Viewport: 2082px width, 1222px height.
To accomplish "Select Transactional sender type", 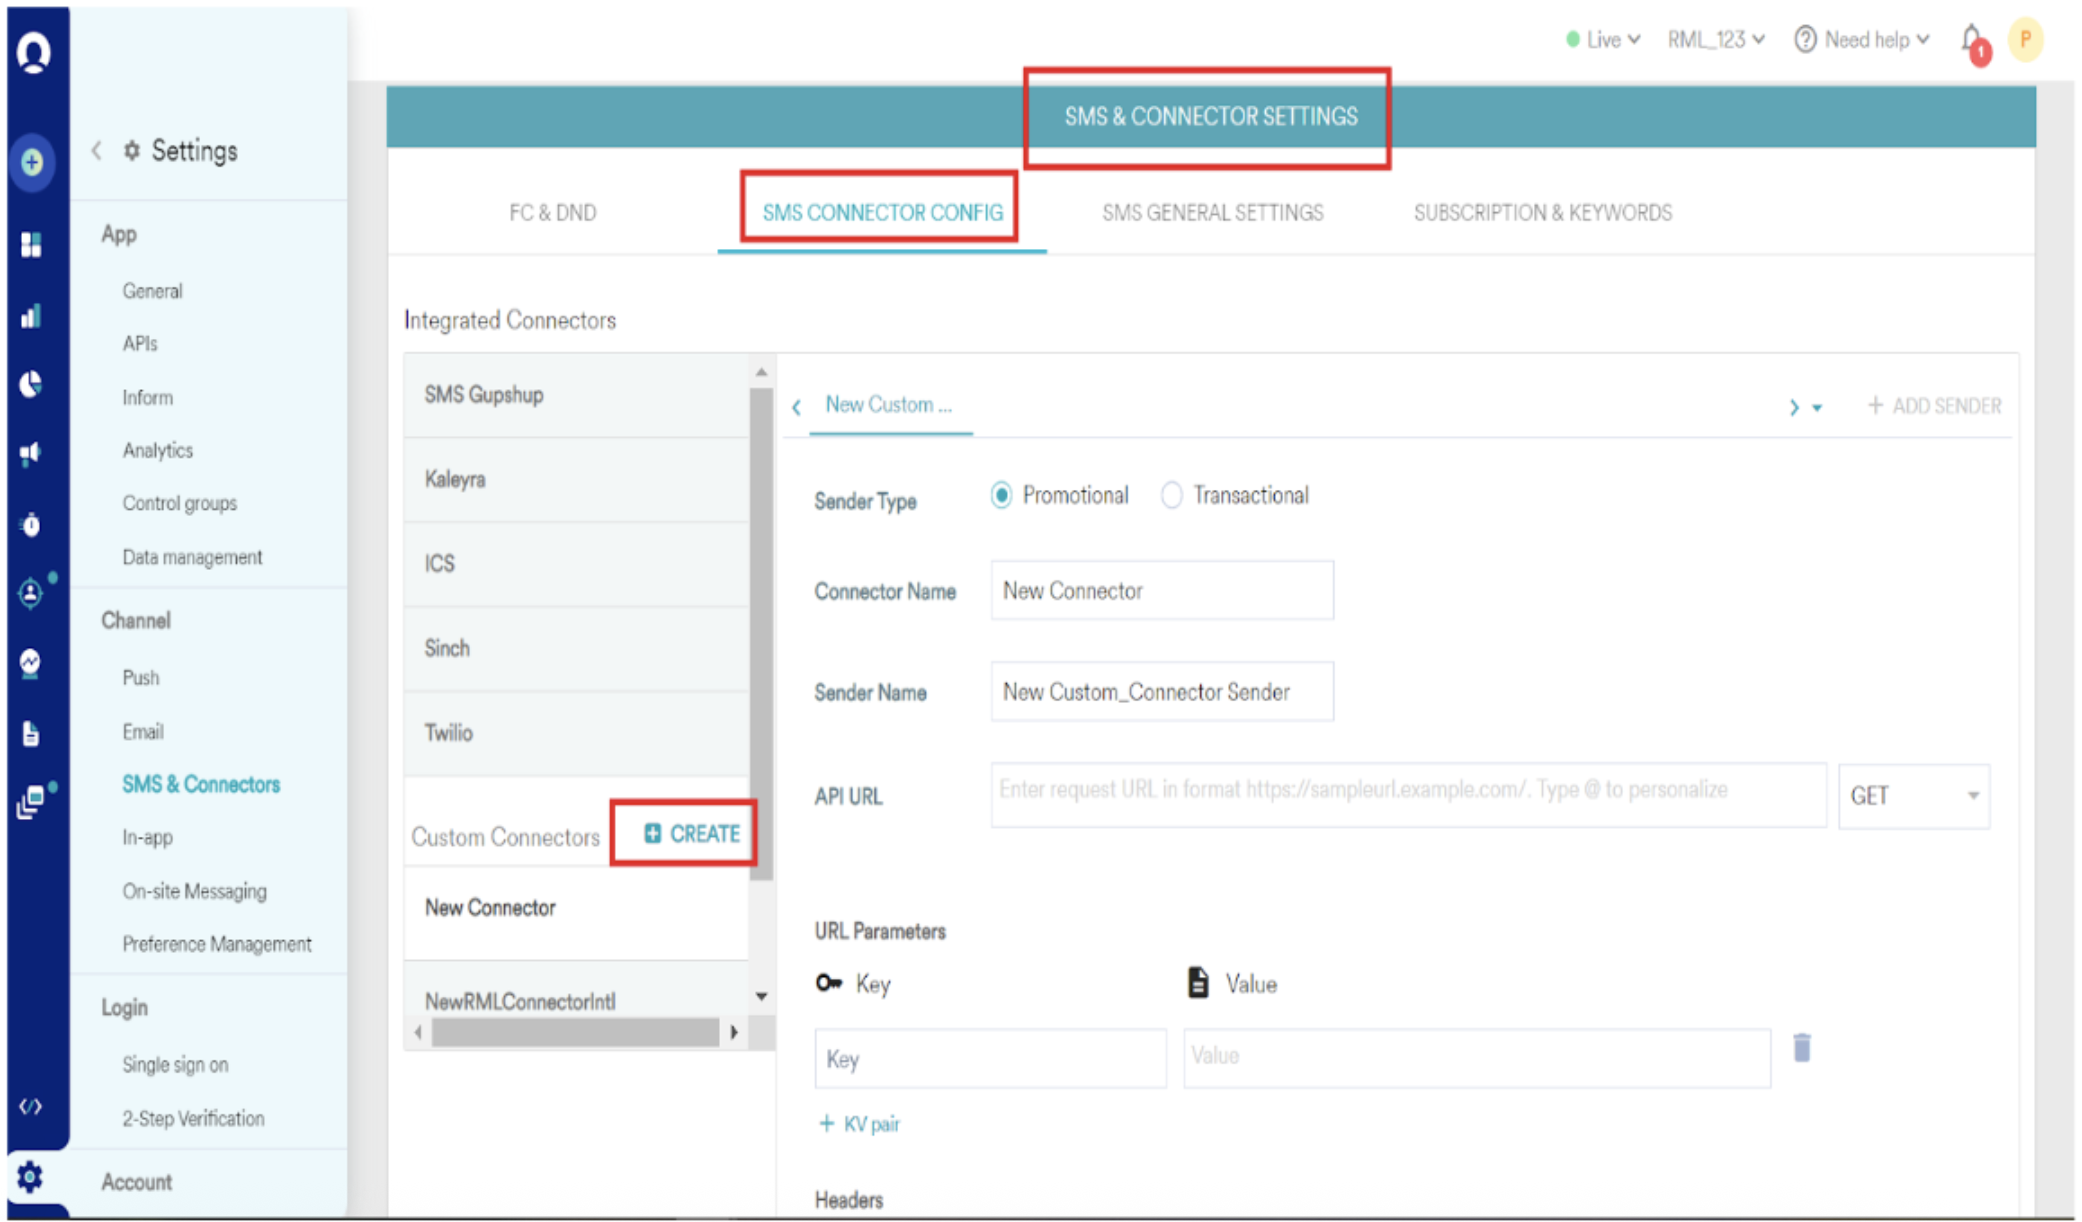I will point(1171,495).
